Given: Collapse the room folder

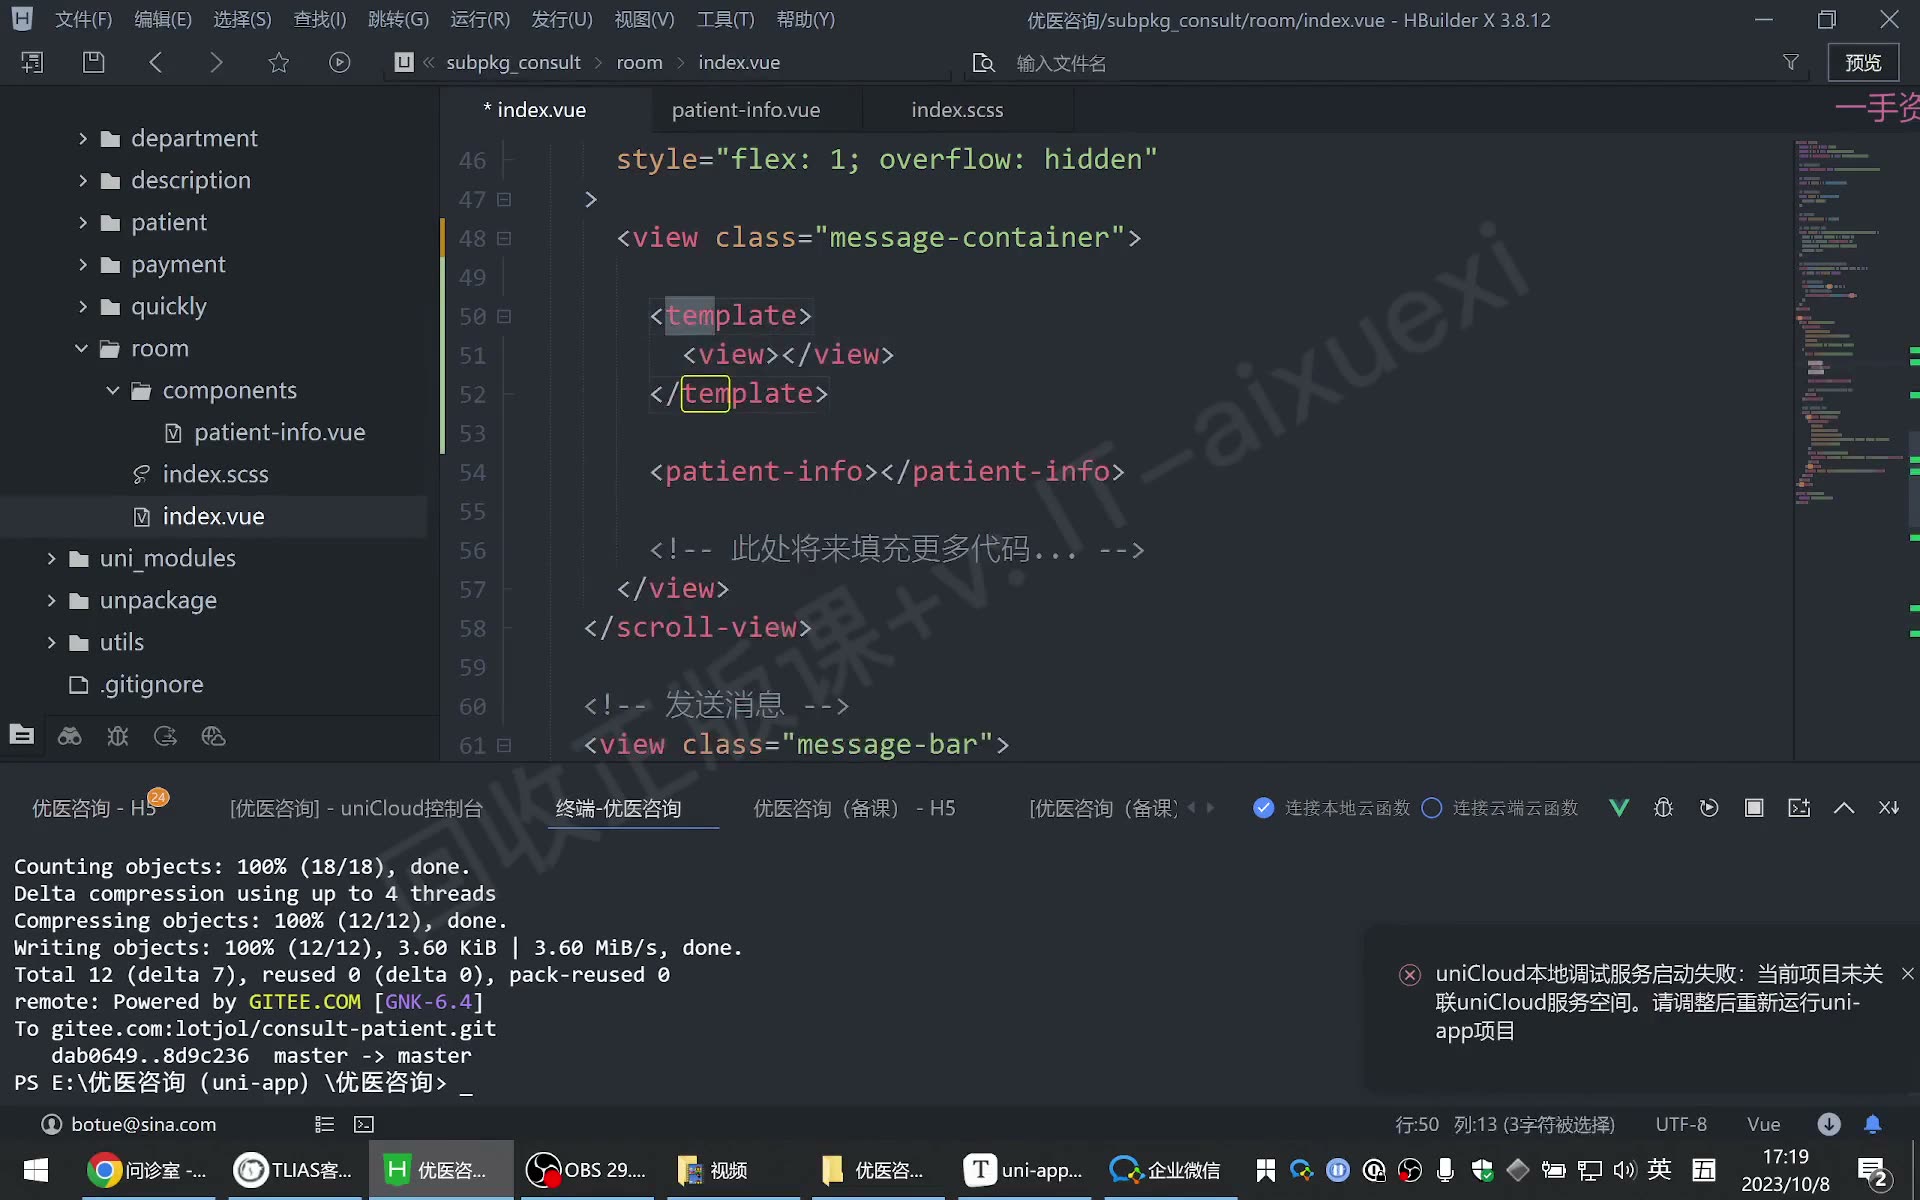Looking at the screenshot, I should [x=81, y=348].
